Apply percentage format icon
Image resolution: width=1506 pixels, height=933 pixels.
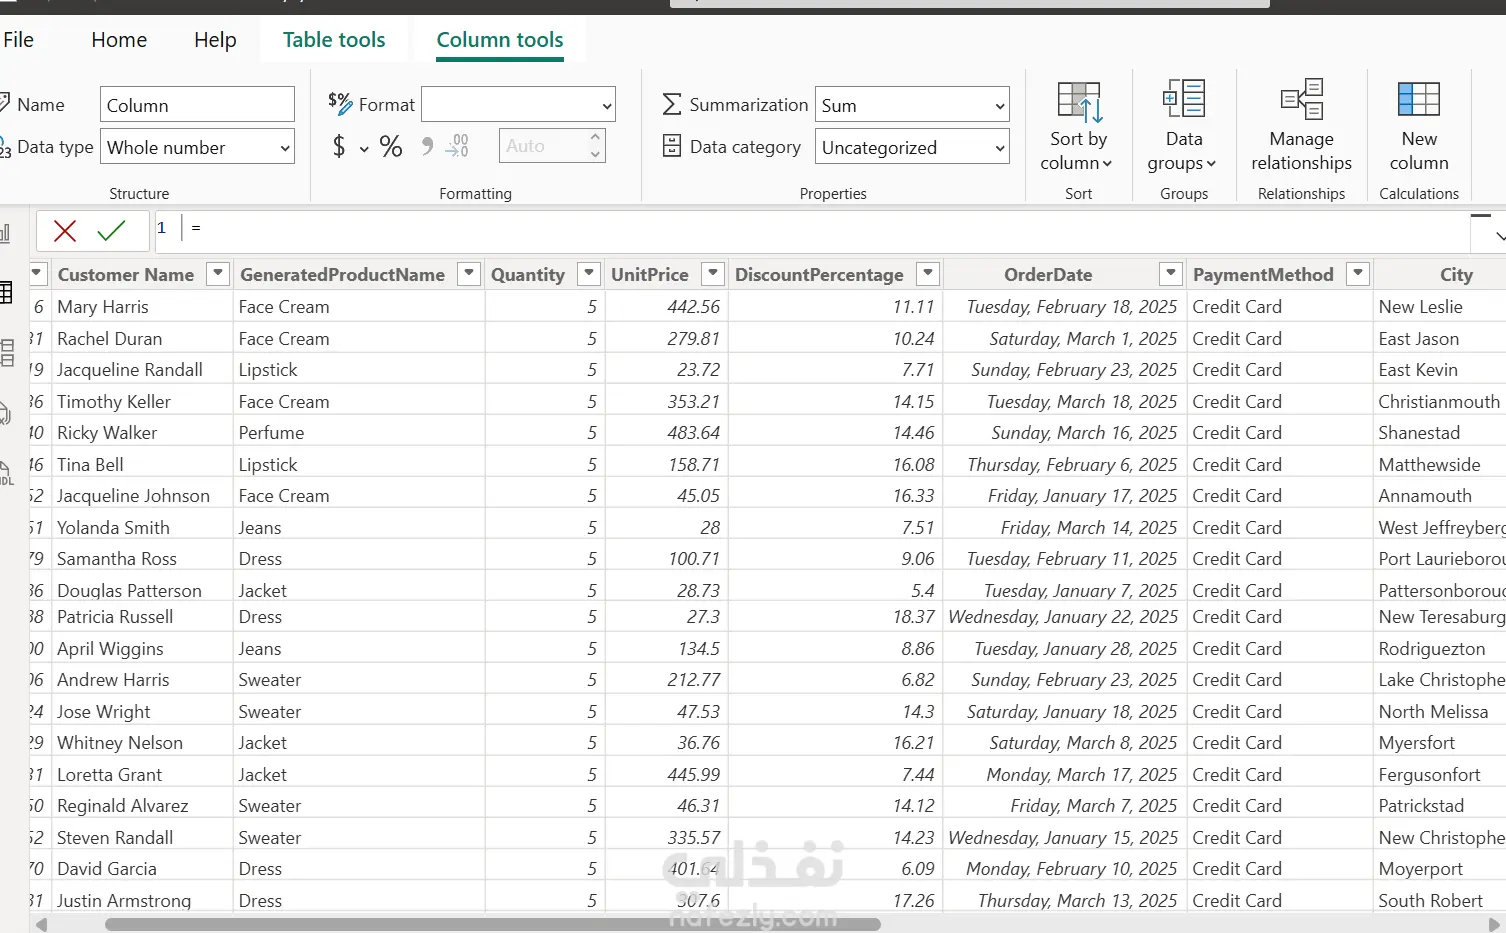(x=390, y=147)
